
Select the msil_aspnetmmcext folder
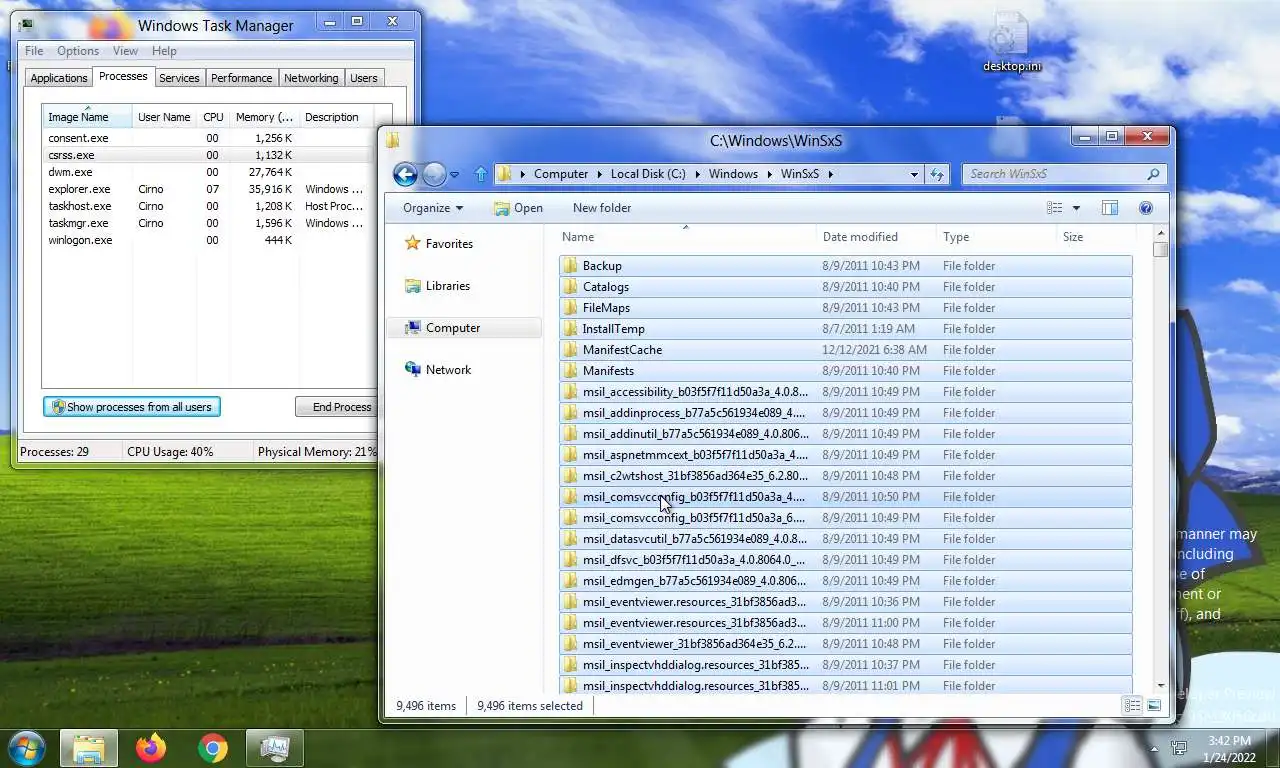[845, 455]
